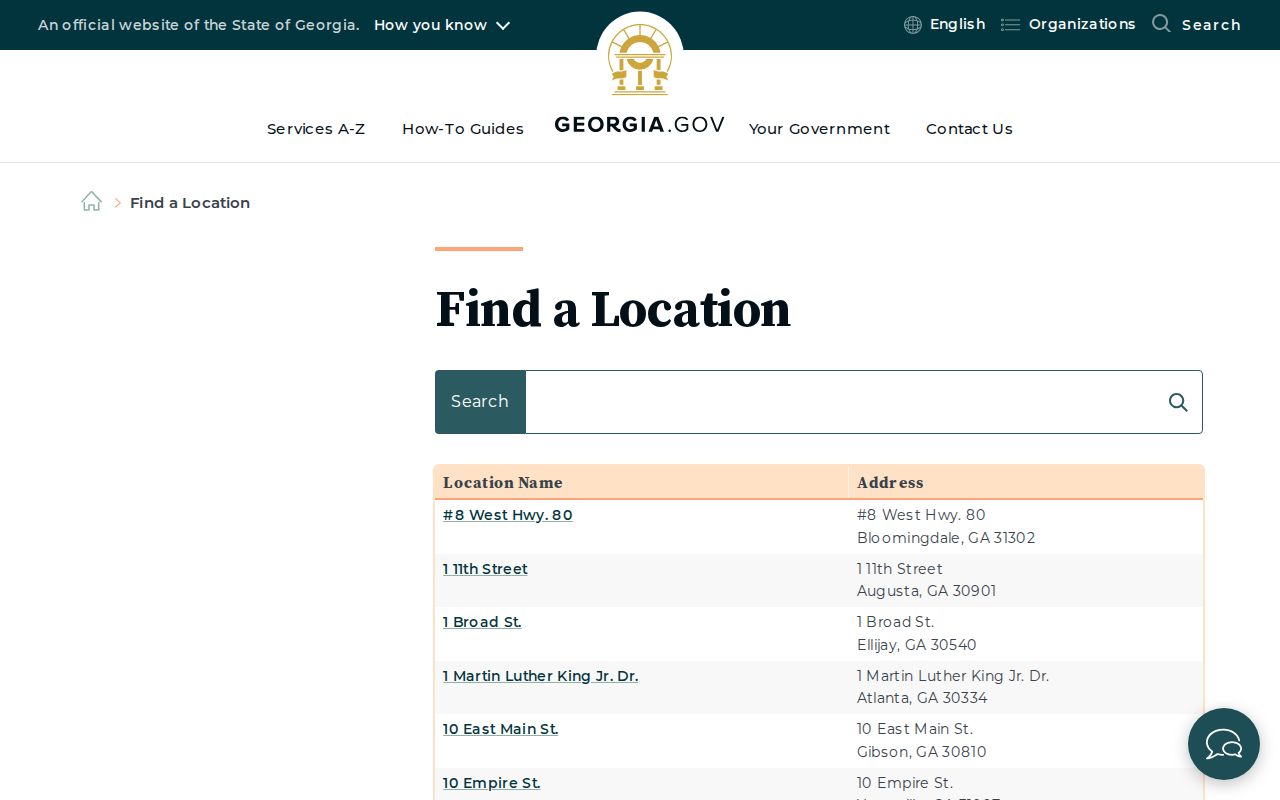
Task: Click "An official website of the State of Georgia" text
Action: (x=199, y=25)
